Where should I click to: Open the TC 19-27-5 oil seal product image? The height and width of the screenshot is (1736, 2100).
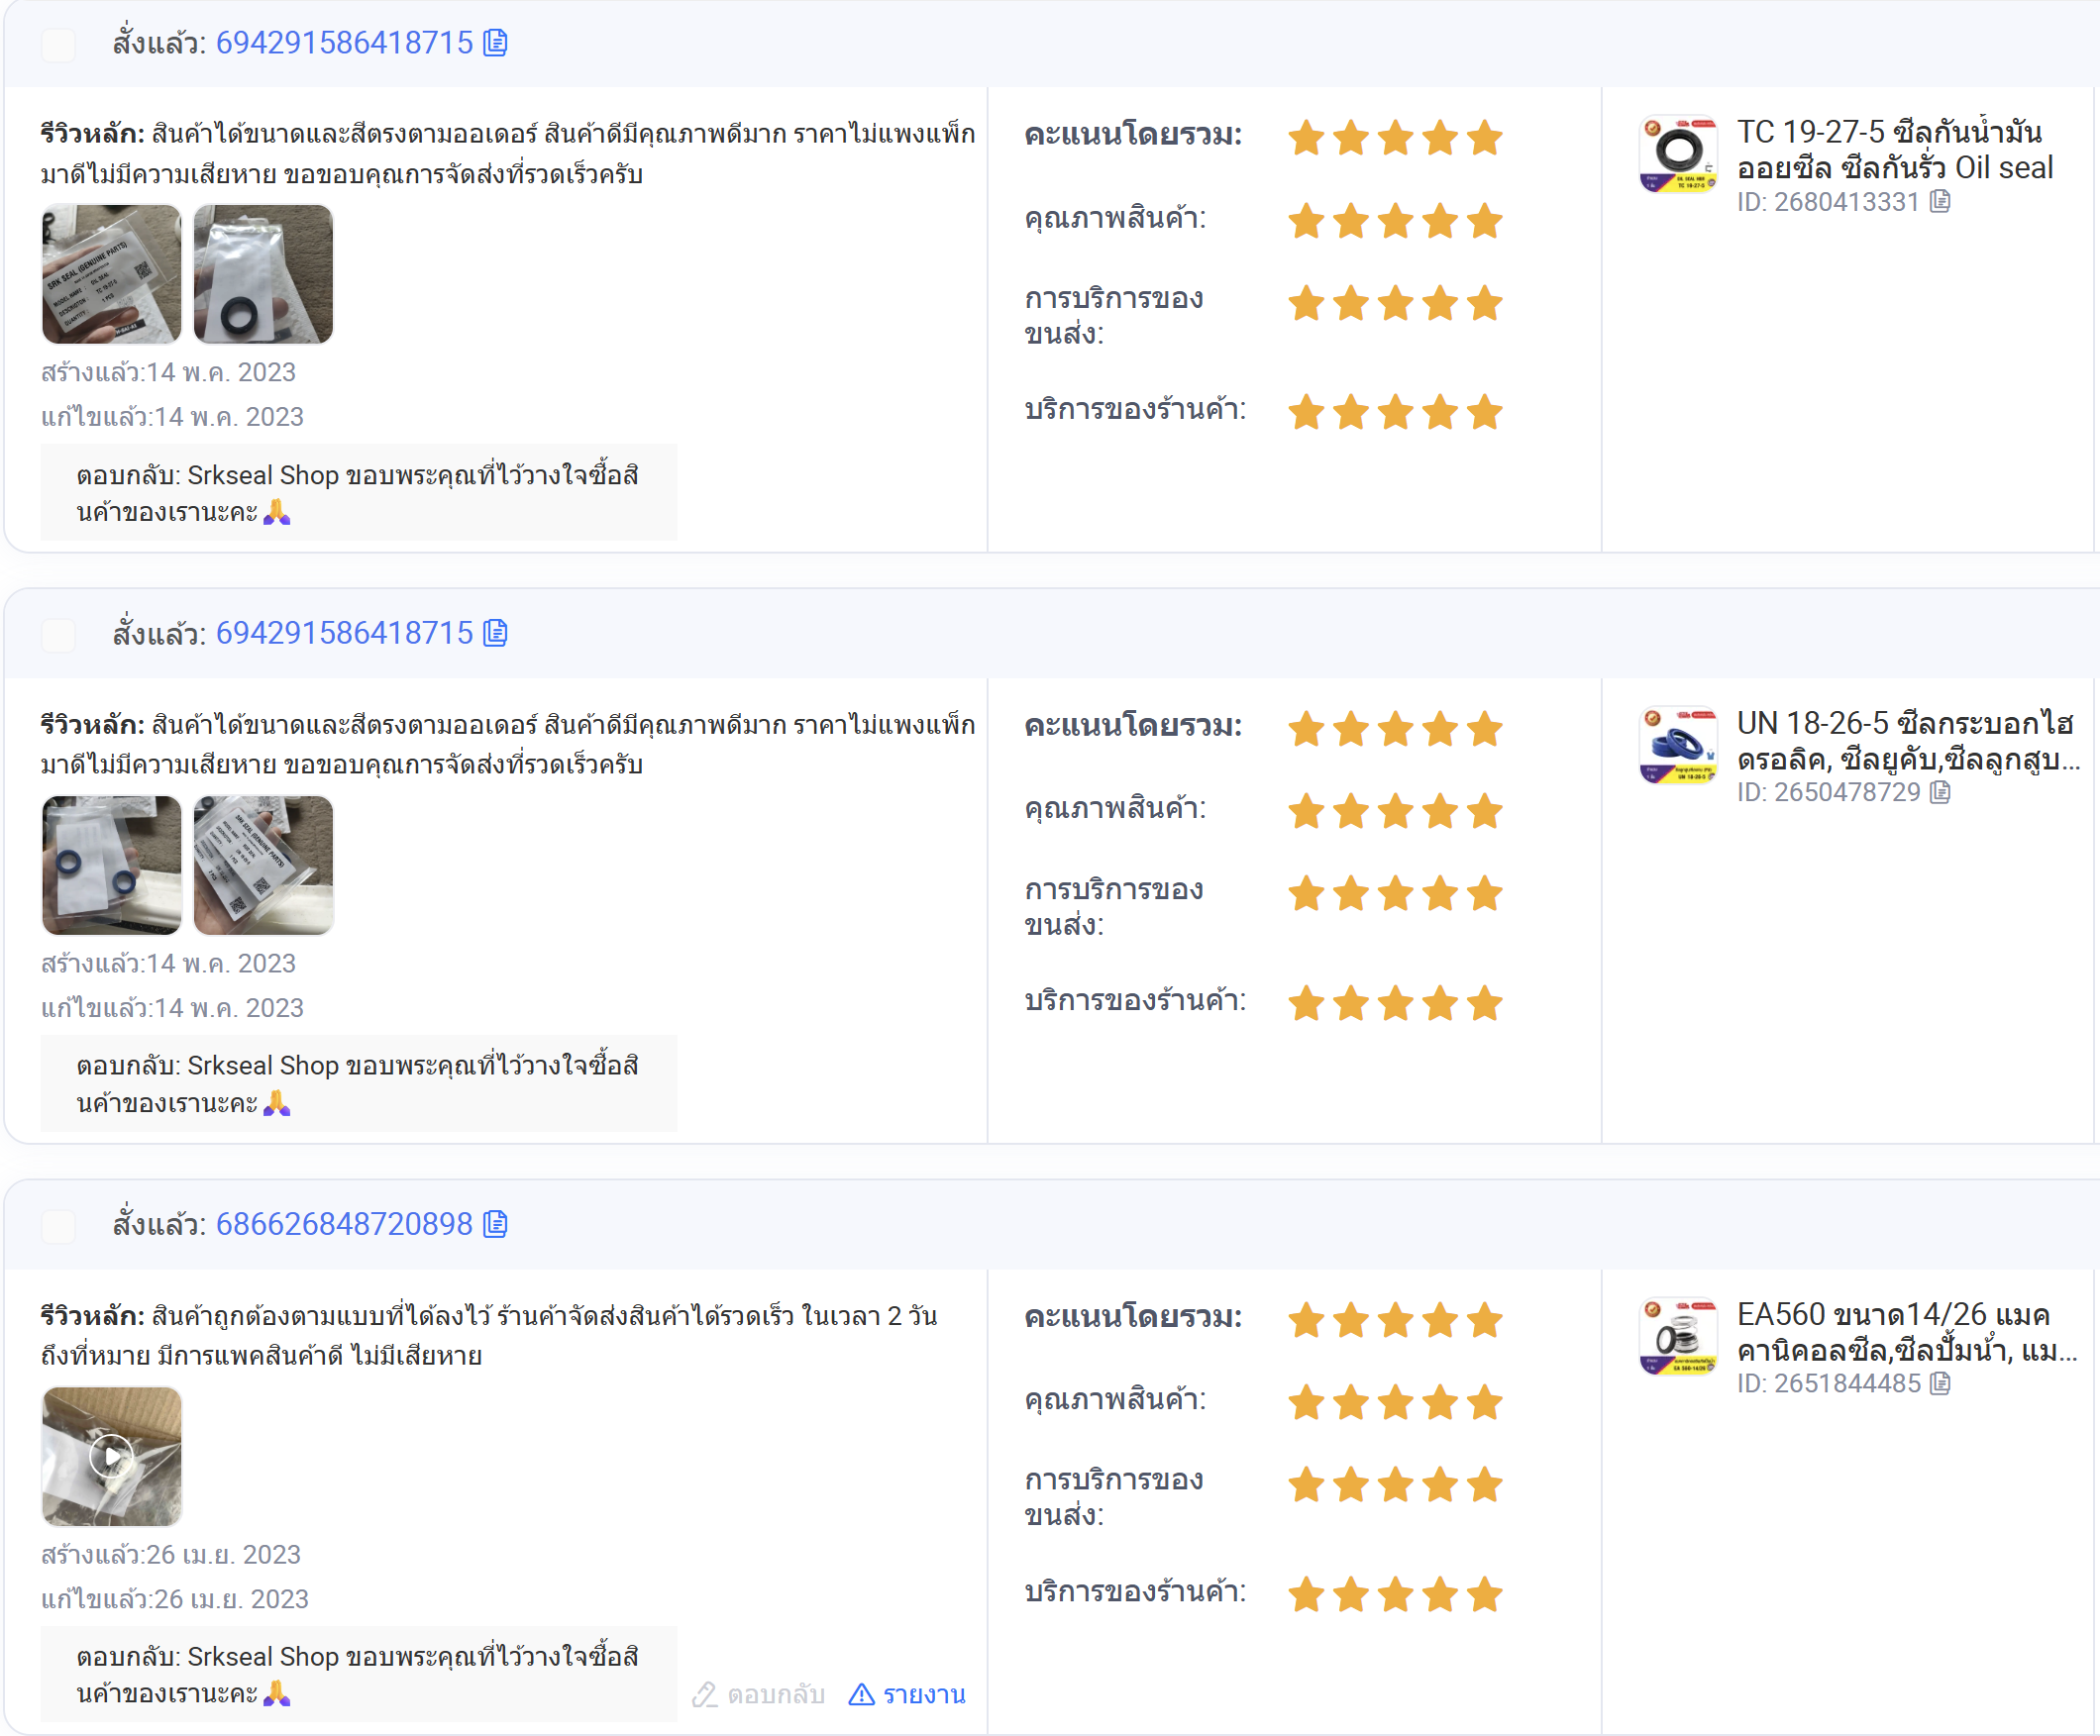click(1679, 154)
